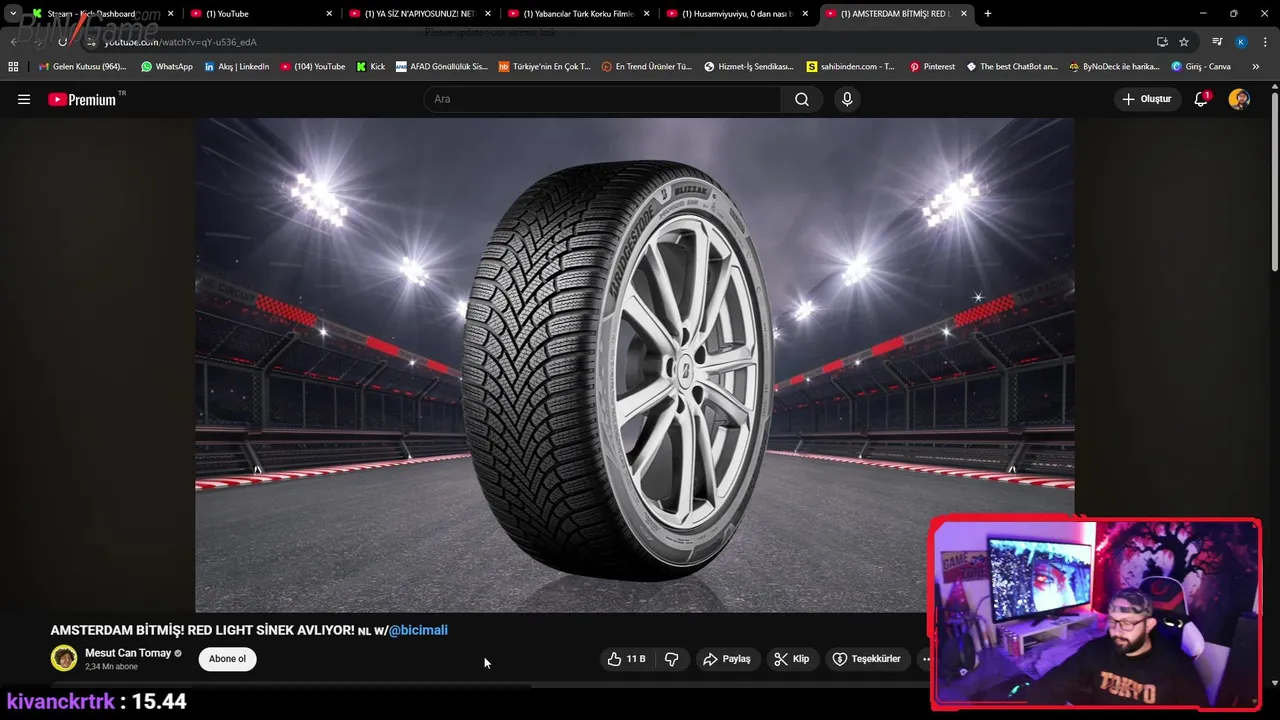Switch to YA SİZ N'APIYOSUNUZ tab

[419, 14]
